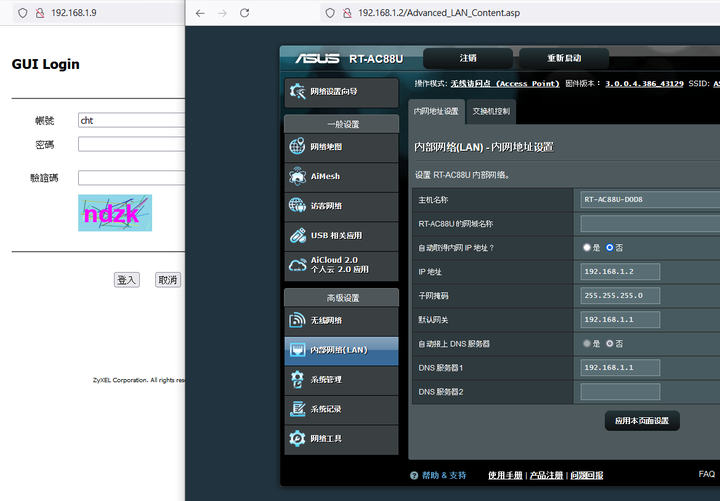Open the 使用手册 link
Image resolution: width=720 pixels, height=501 pixels.
[x=505, y=476]
